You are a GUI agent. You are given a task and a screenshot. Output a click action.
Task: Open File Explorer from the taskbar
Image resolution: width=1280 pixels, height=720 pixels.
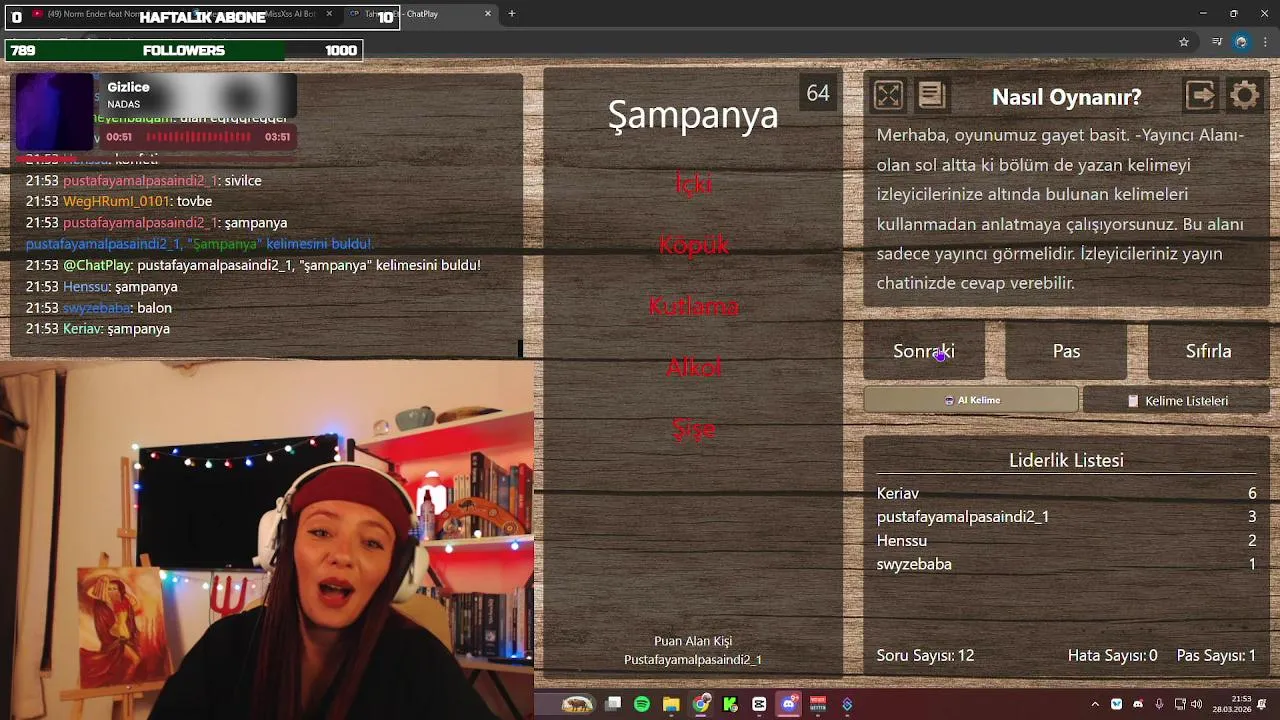pyautogui.click(x=671, y=704)
